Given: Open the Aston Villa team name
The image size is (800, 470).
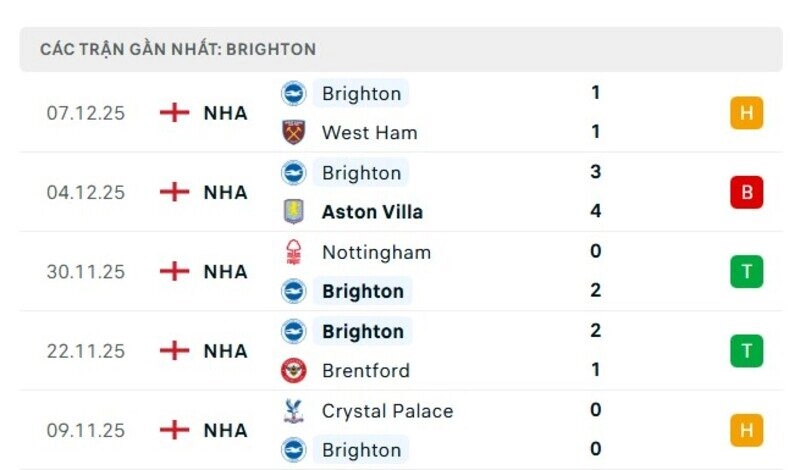Looking at the screenshot, I should tap(372, 212).
